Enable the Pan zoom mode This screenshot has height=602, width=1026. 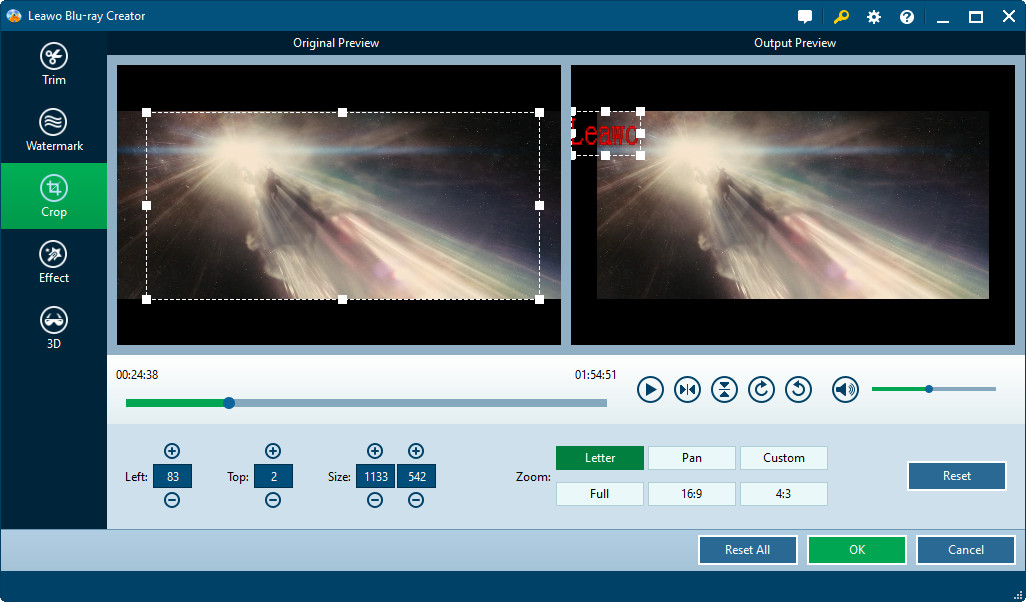(691, 457)
